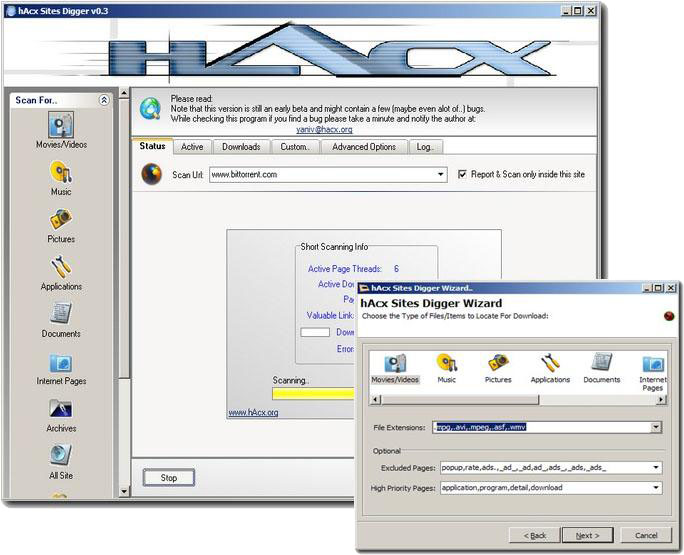Cancel the Wizard dialog
The height and width of the screenshot is (555, 684).
point(646,535)
